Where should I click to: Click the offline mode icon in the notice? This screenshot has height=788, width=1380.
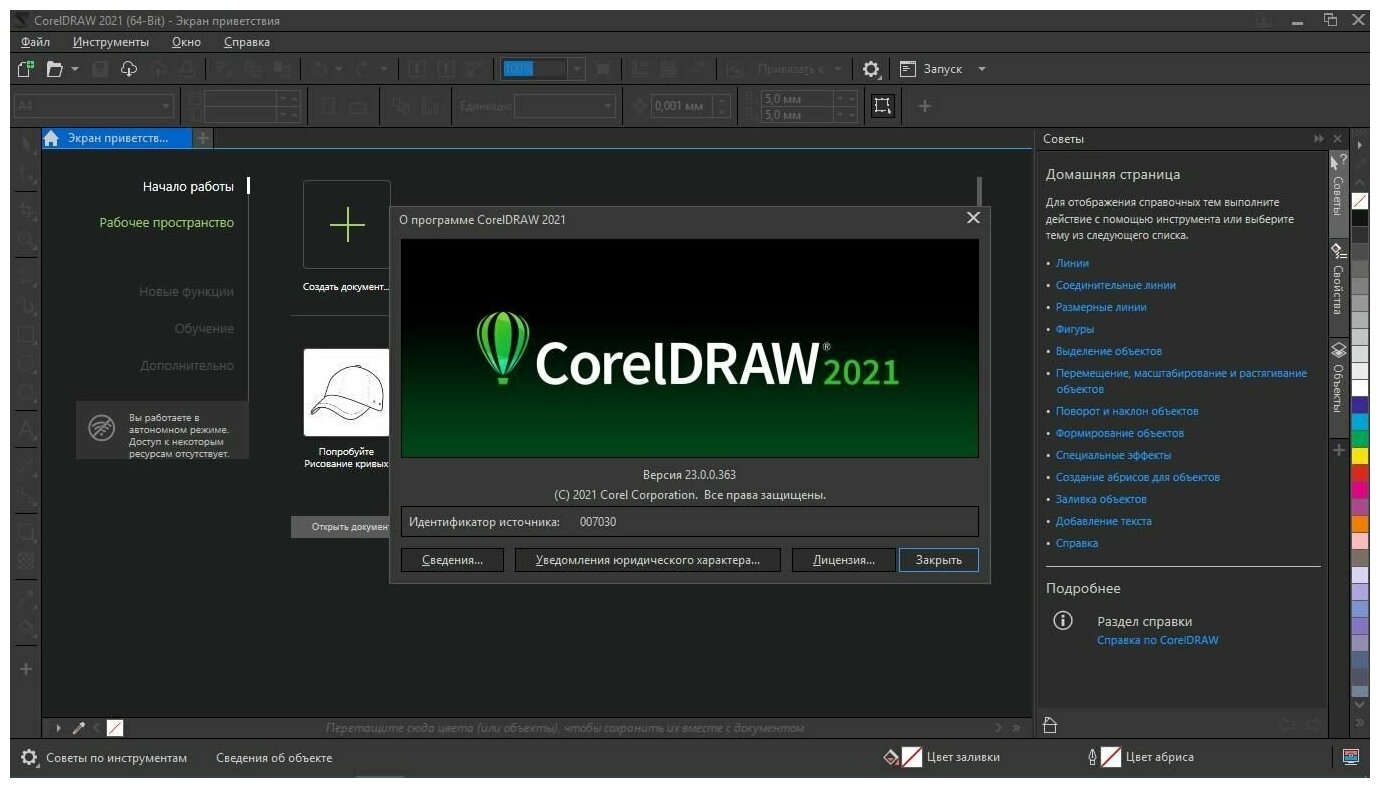pos(102,428)
